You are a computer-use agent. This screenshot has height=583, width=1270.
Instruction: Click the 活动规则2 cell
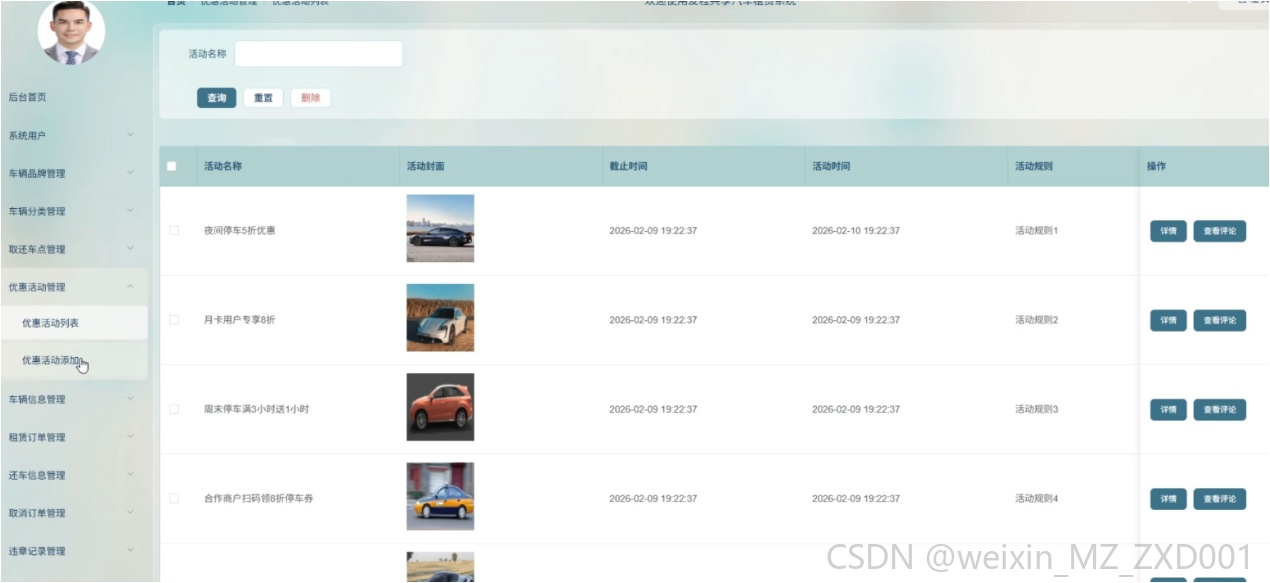click(1036, 320)
